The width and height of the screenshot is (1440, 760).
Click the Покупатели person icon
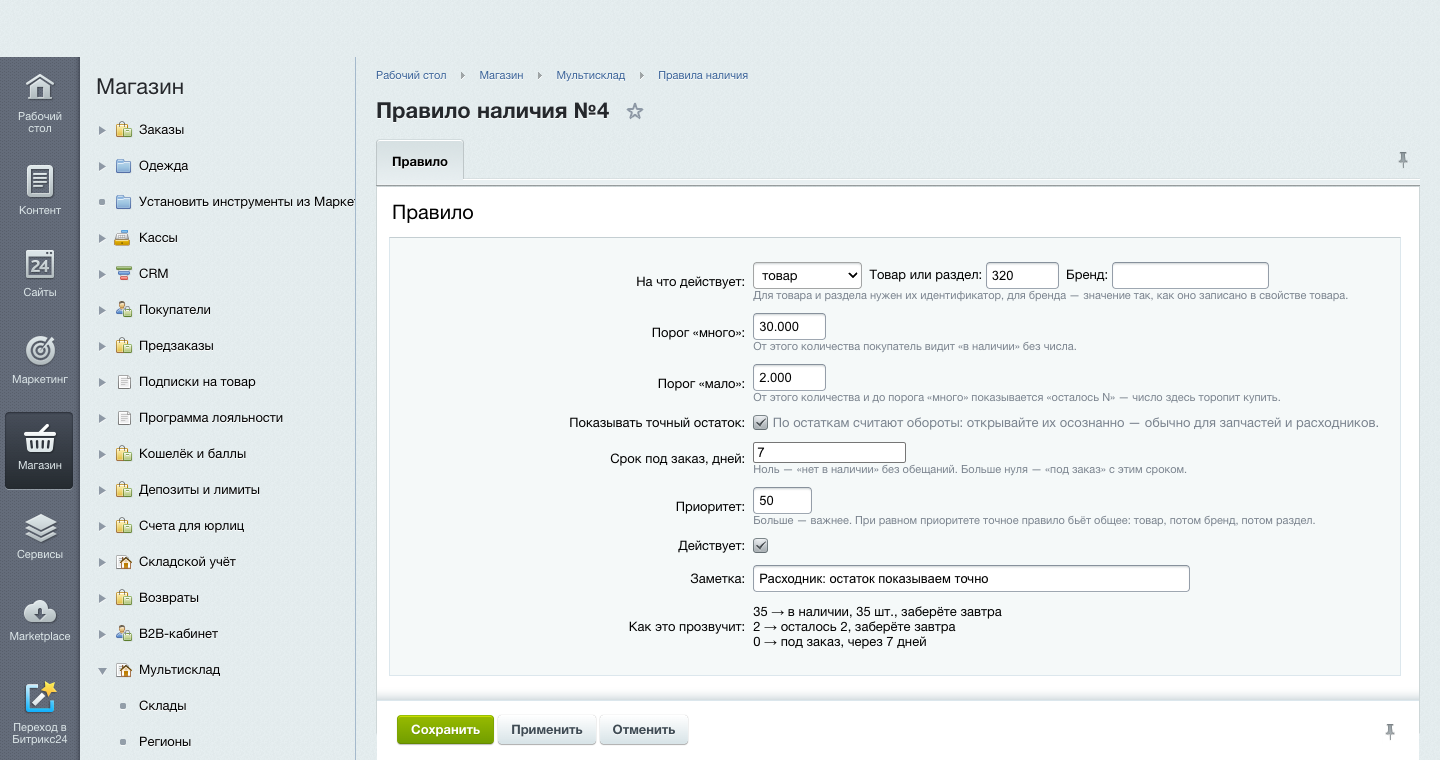123,310
